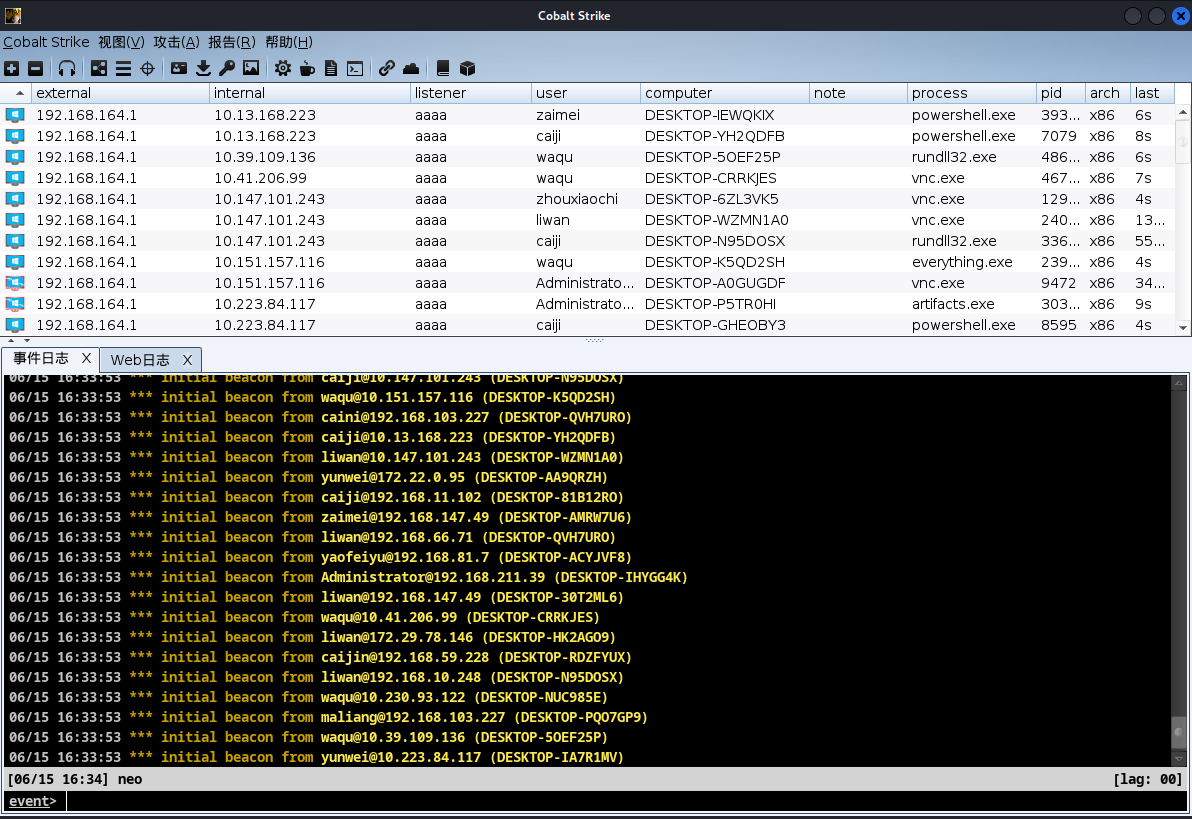The image size is (1192, 819).
Task: Click the document macro icon
Action: (x=331, y=68)
